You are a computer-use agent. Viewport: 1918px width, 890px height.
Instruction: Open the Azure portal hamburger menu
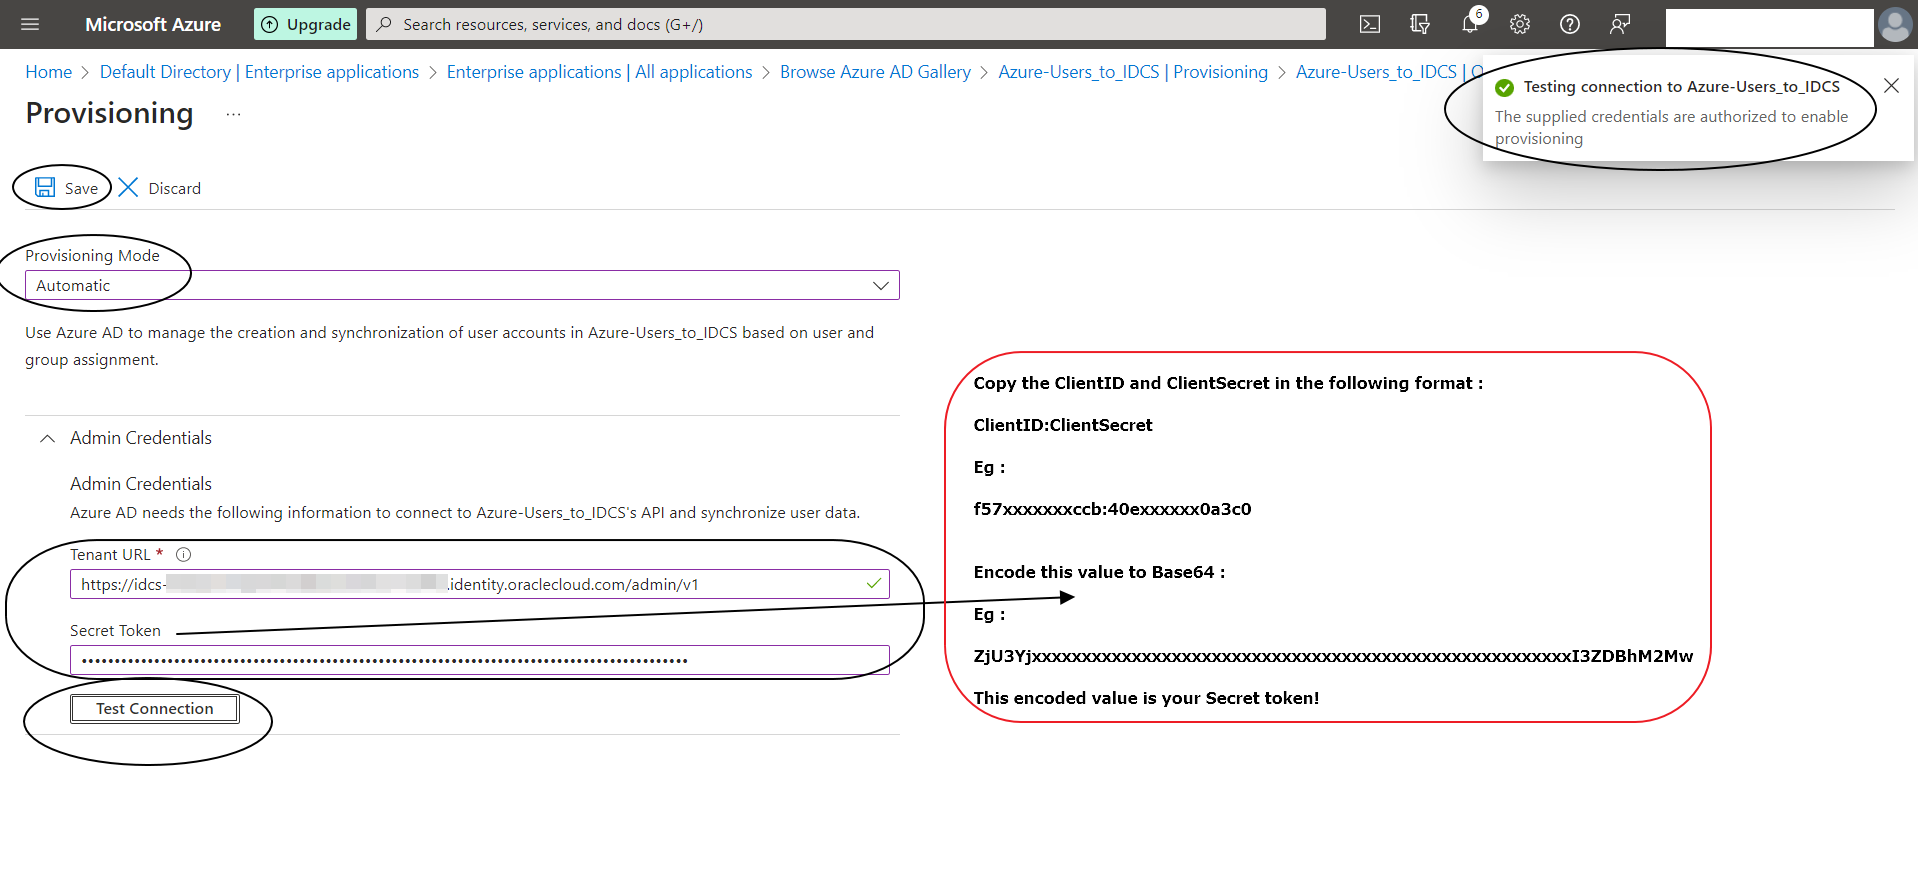(30, 24)
